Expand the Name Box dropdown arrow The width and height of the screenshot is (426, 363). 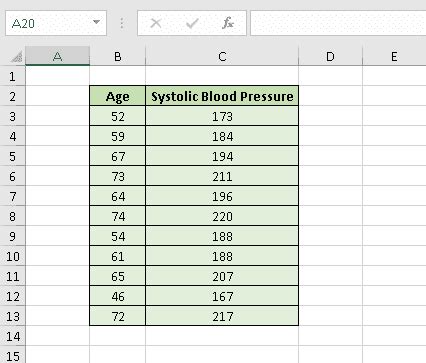96,23
